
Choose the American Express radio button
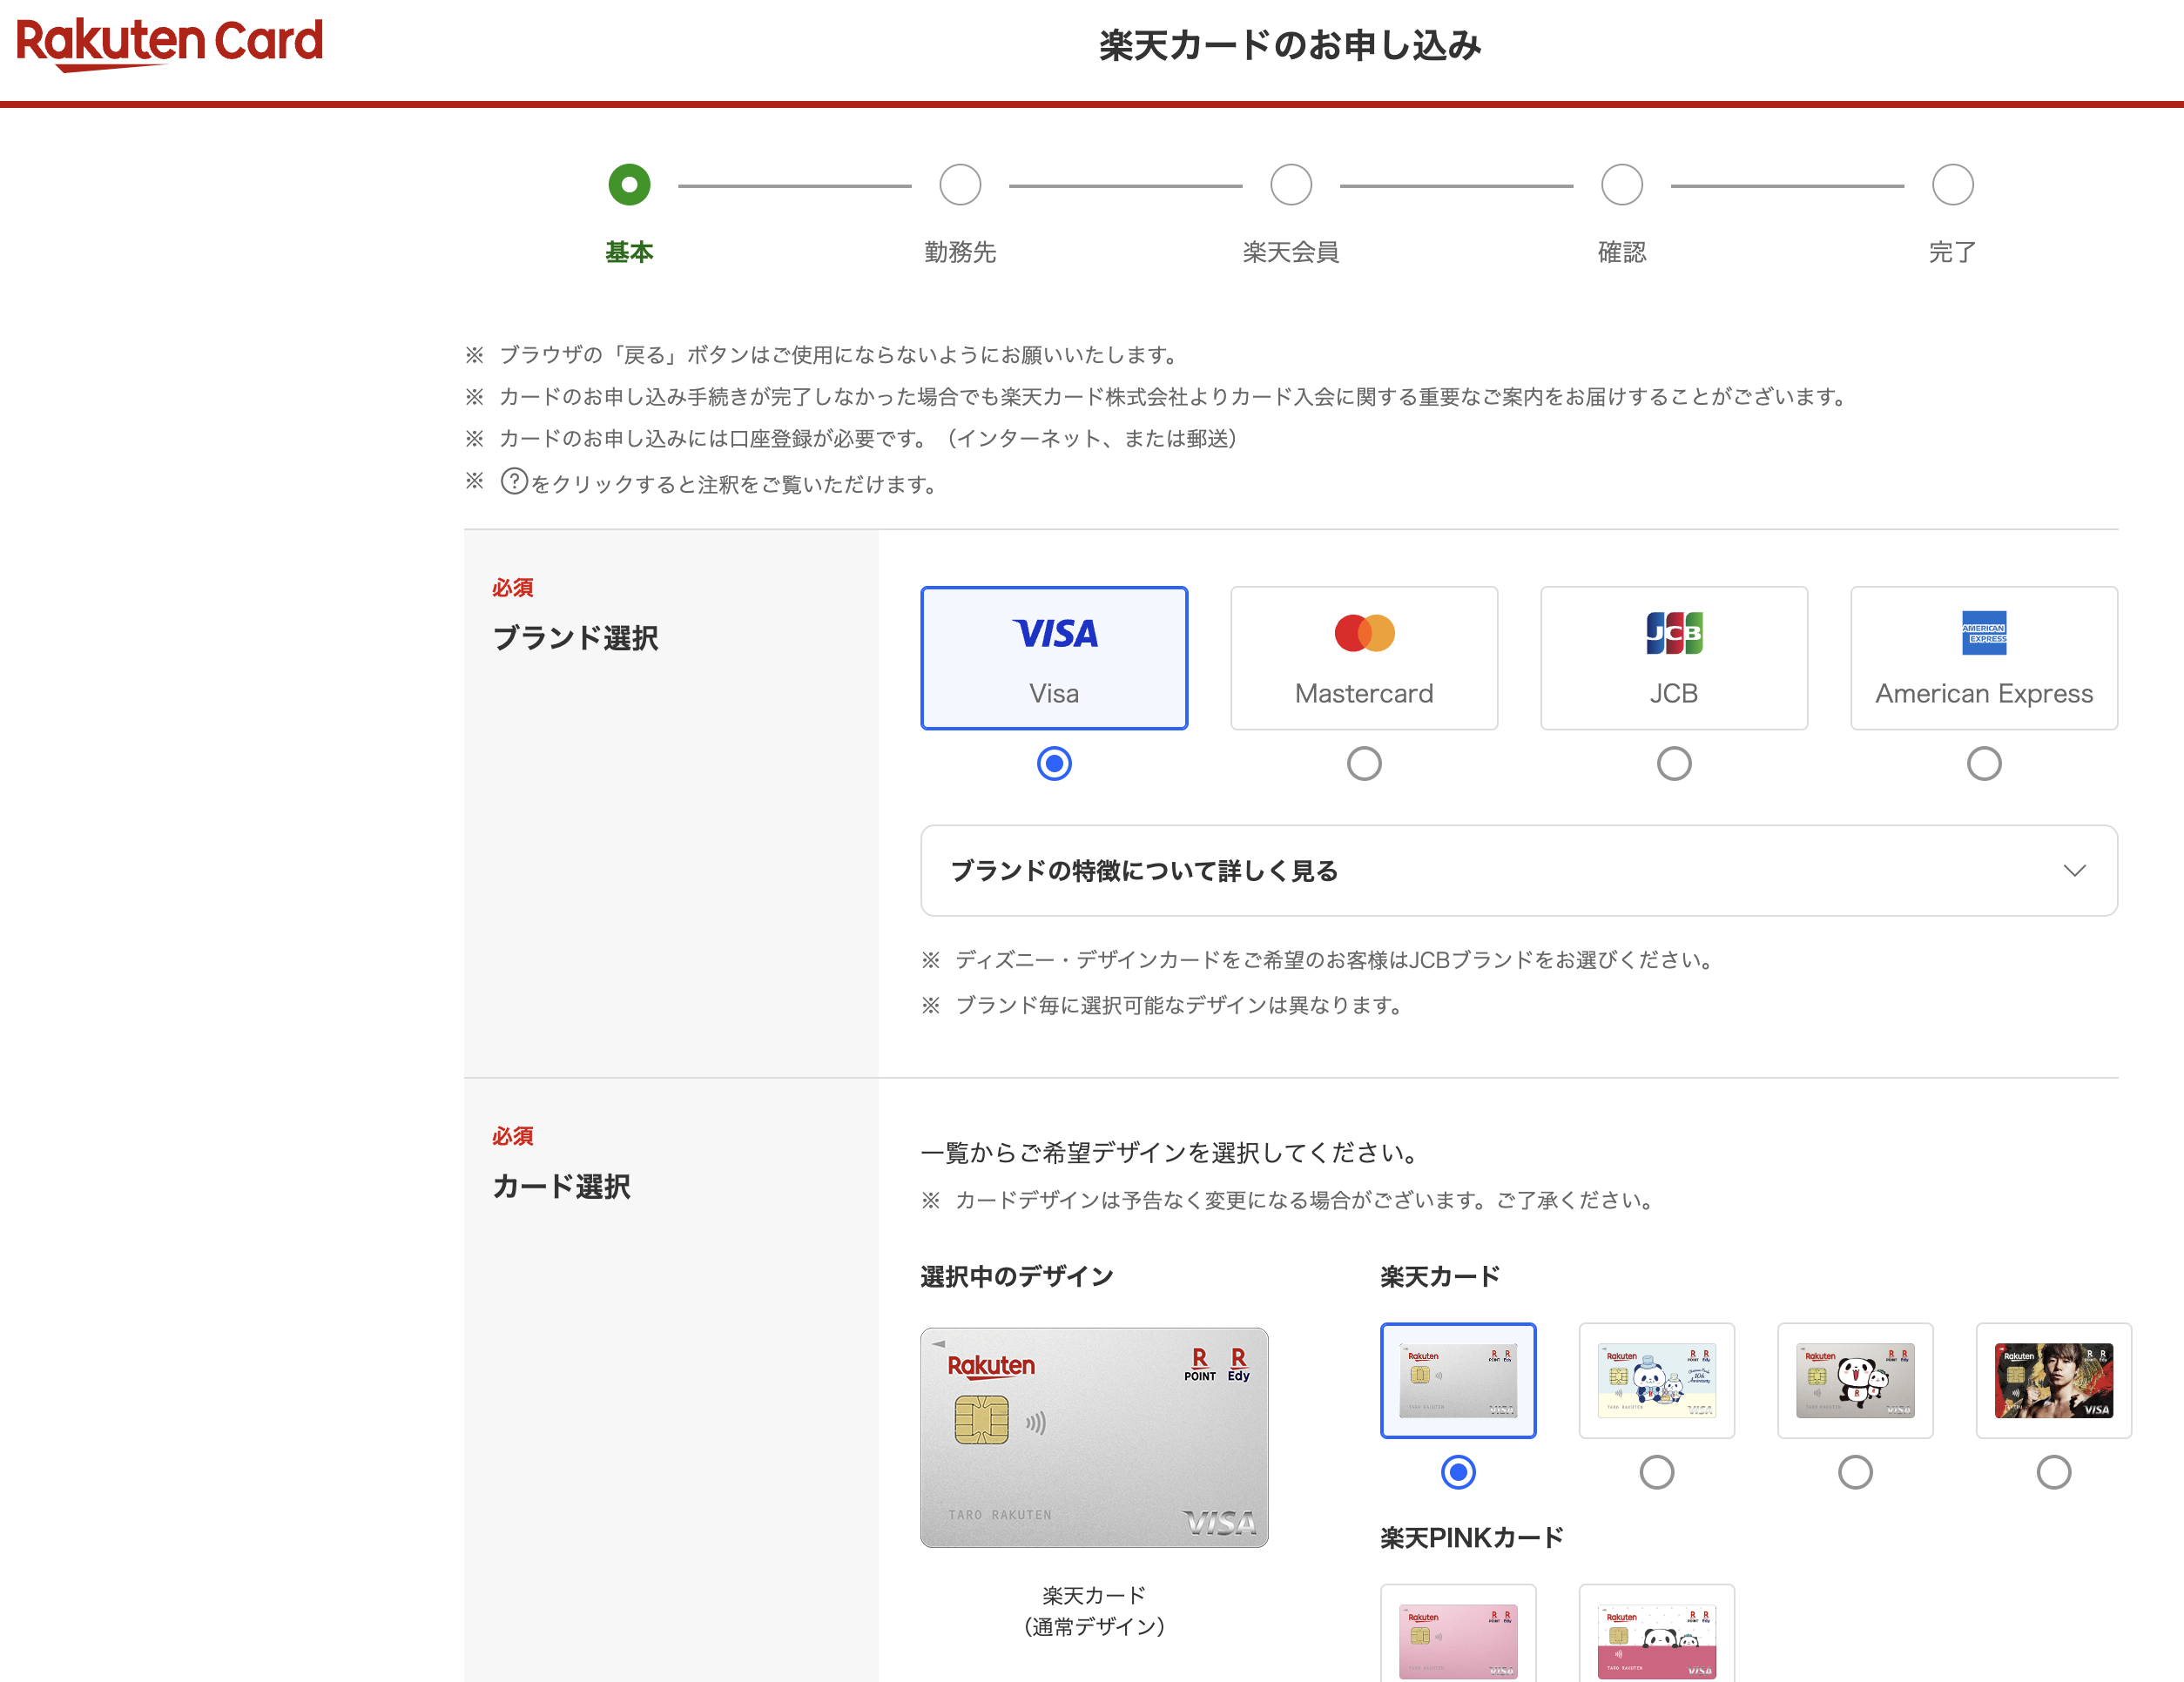click(x=1984, y=764)
